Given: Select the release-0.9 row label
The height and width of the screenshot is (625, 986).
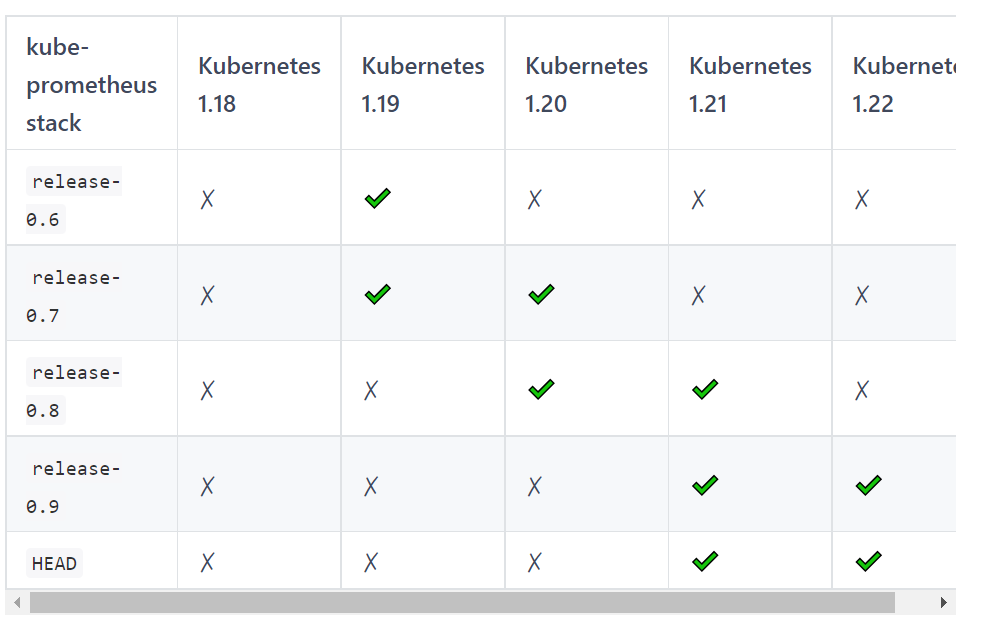Looking at the screenshot, I should [74, 487].
